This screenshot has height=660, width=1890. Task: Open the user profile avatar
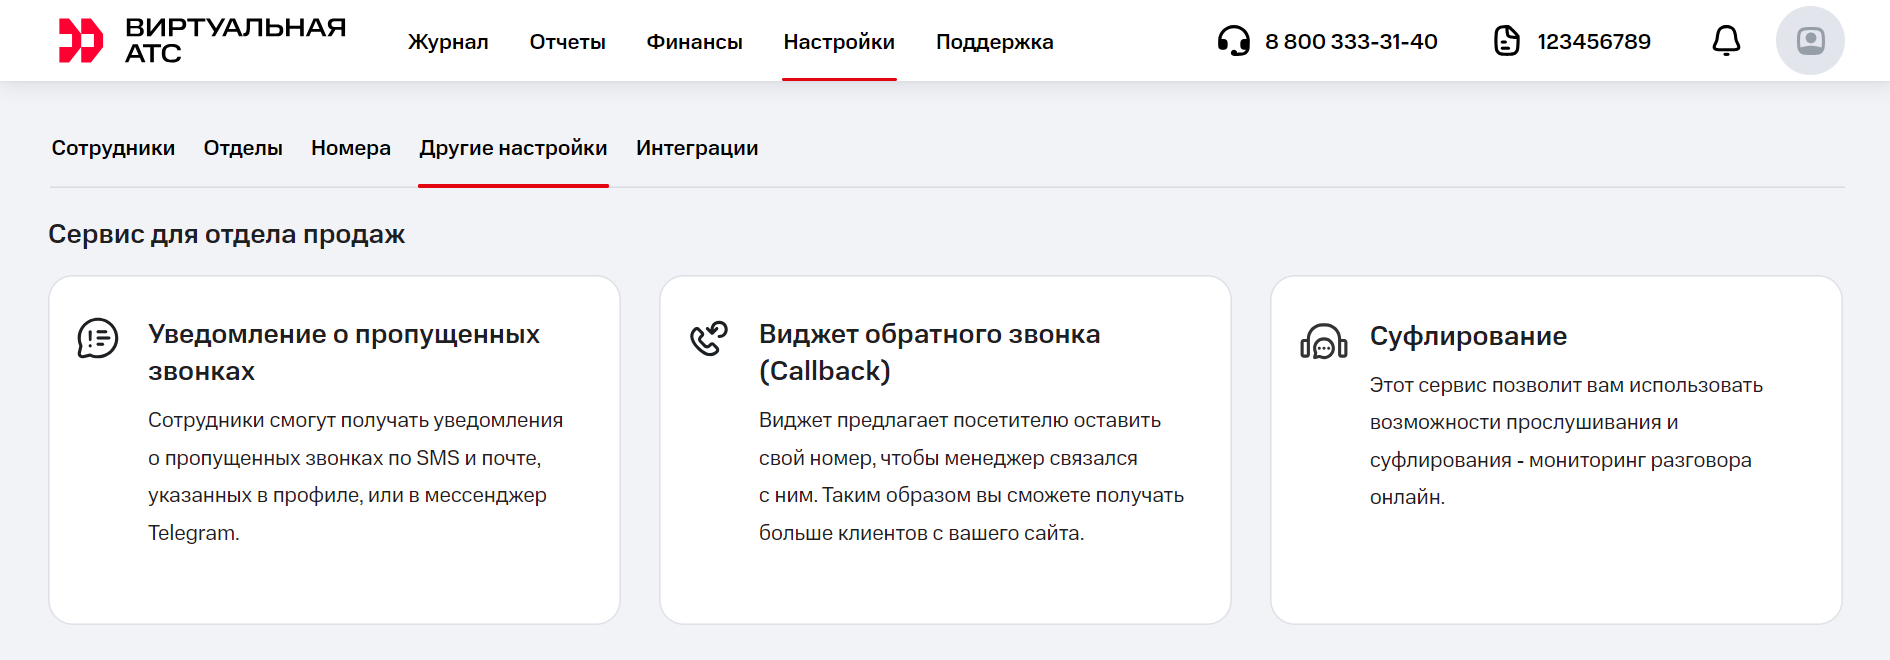point(1809,41)
